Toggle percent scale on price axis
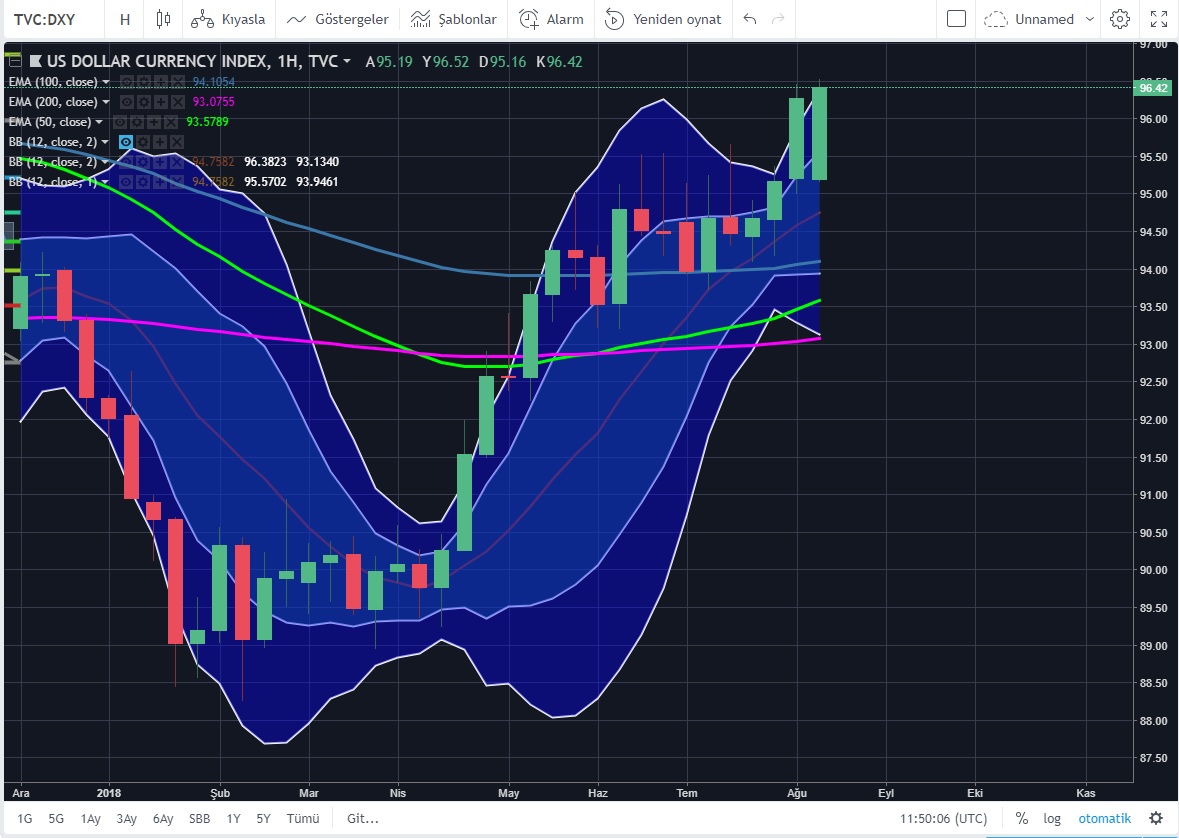This screenshot has width=1179, height=838. point(1021,818)
